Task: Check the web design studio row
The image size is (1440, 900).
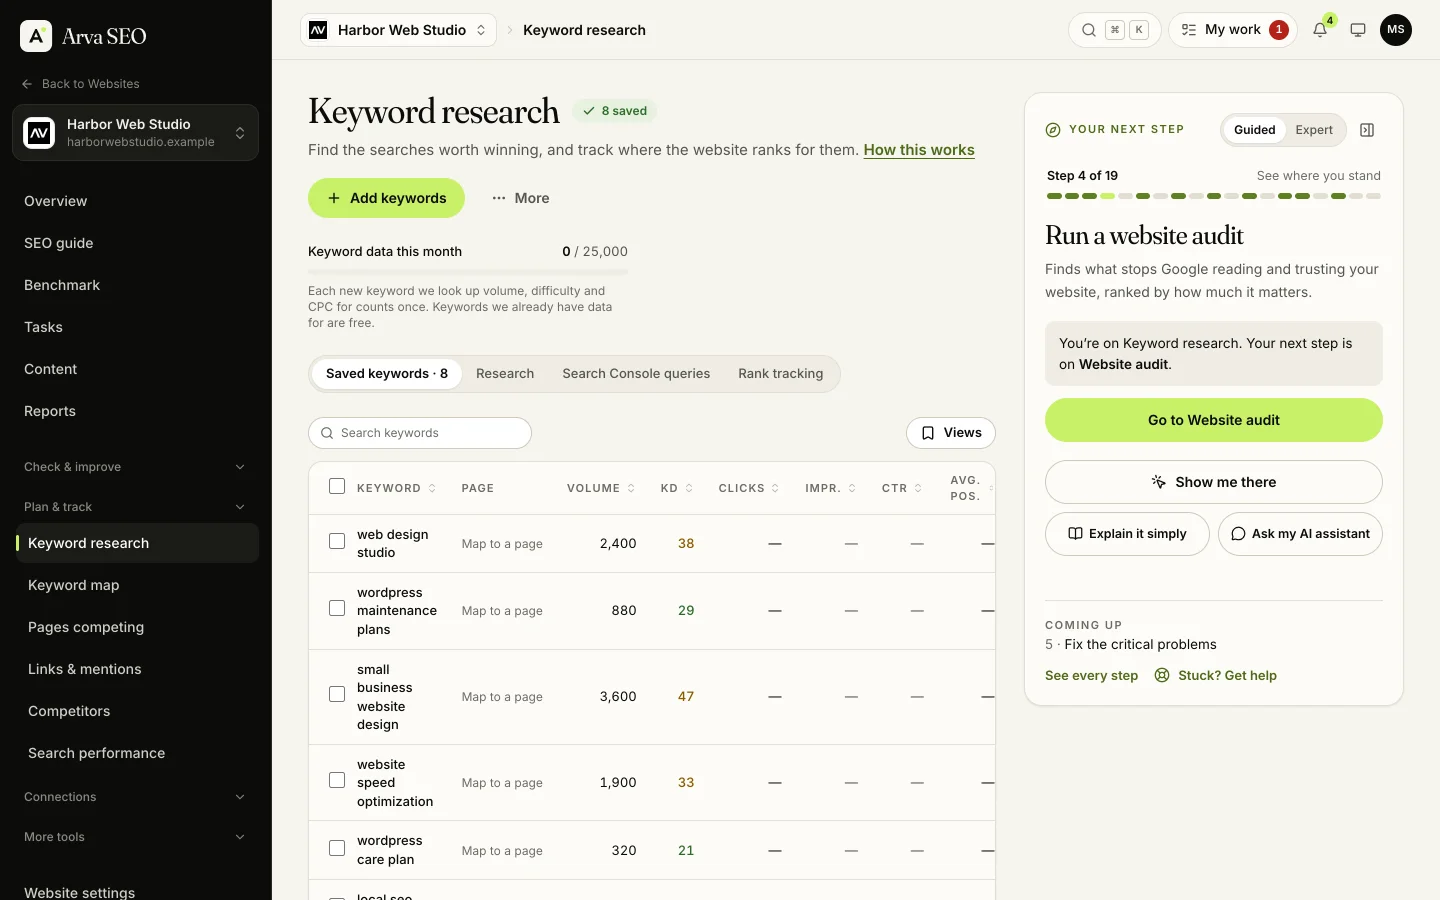Action: (337, 542)
